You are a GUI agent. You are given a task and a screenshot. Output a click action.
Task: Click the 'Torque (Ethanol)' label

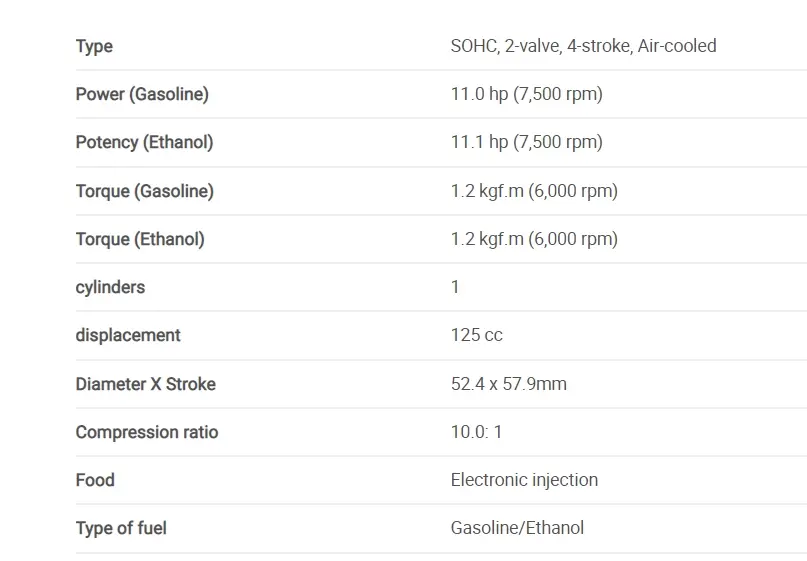pos(140,239)
